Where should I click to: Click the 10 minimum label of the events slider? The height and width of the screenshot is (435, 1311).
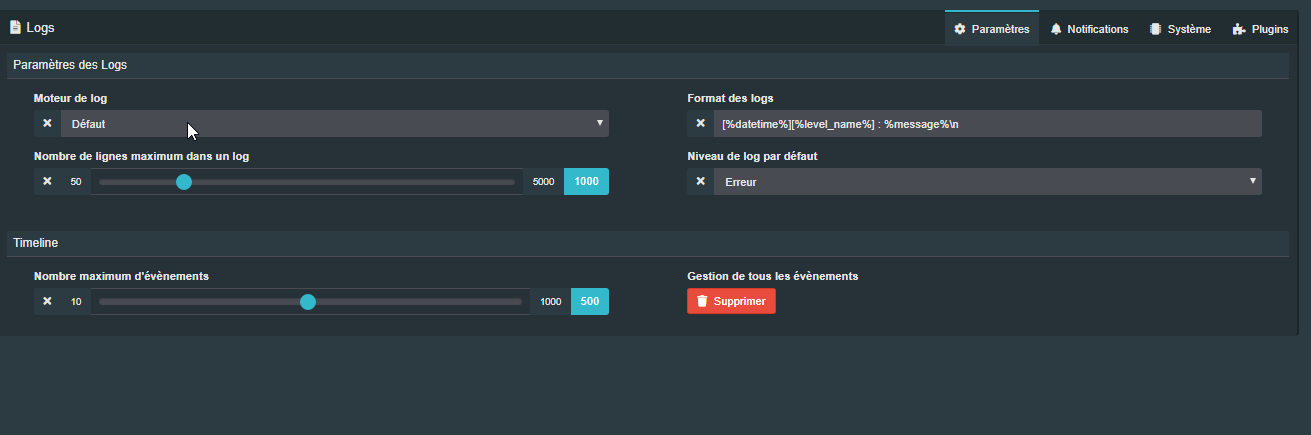pos(76,301)
